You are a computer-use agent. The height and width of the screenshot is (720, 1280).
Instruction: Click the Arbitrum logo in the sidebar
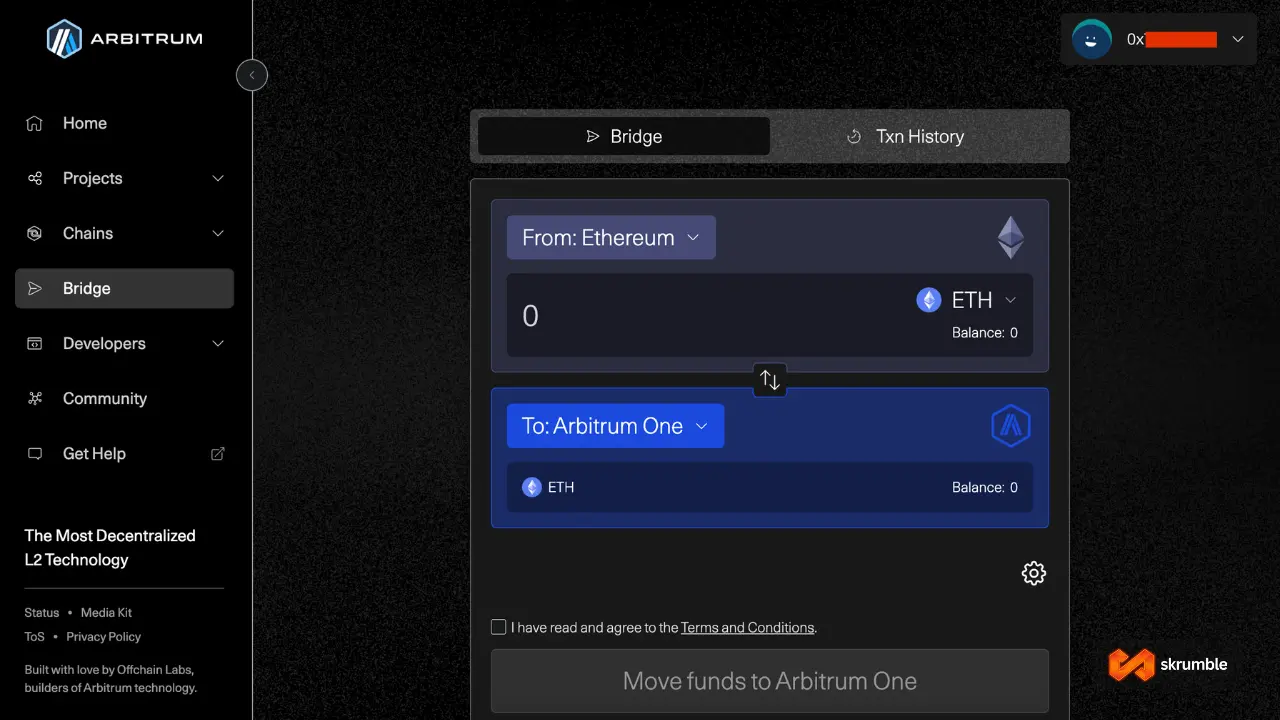click(124, 39)
